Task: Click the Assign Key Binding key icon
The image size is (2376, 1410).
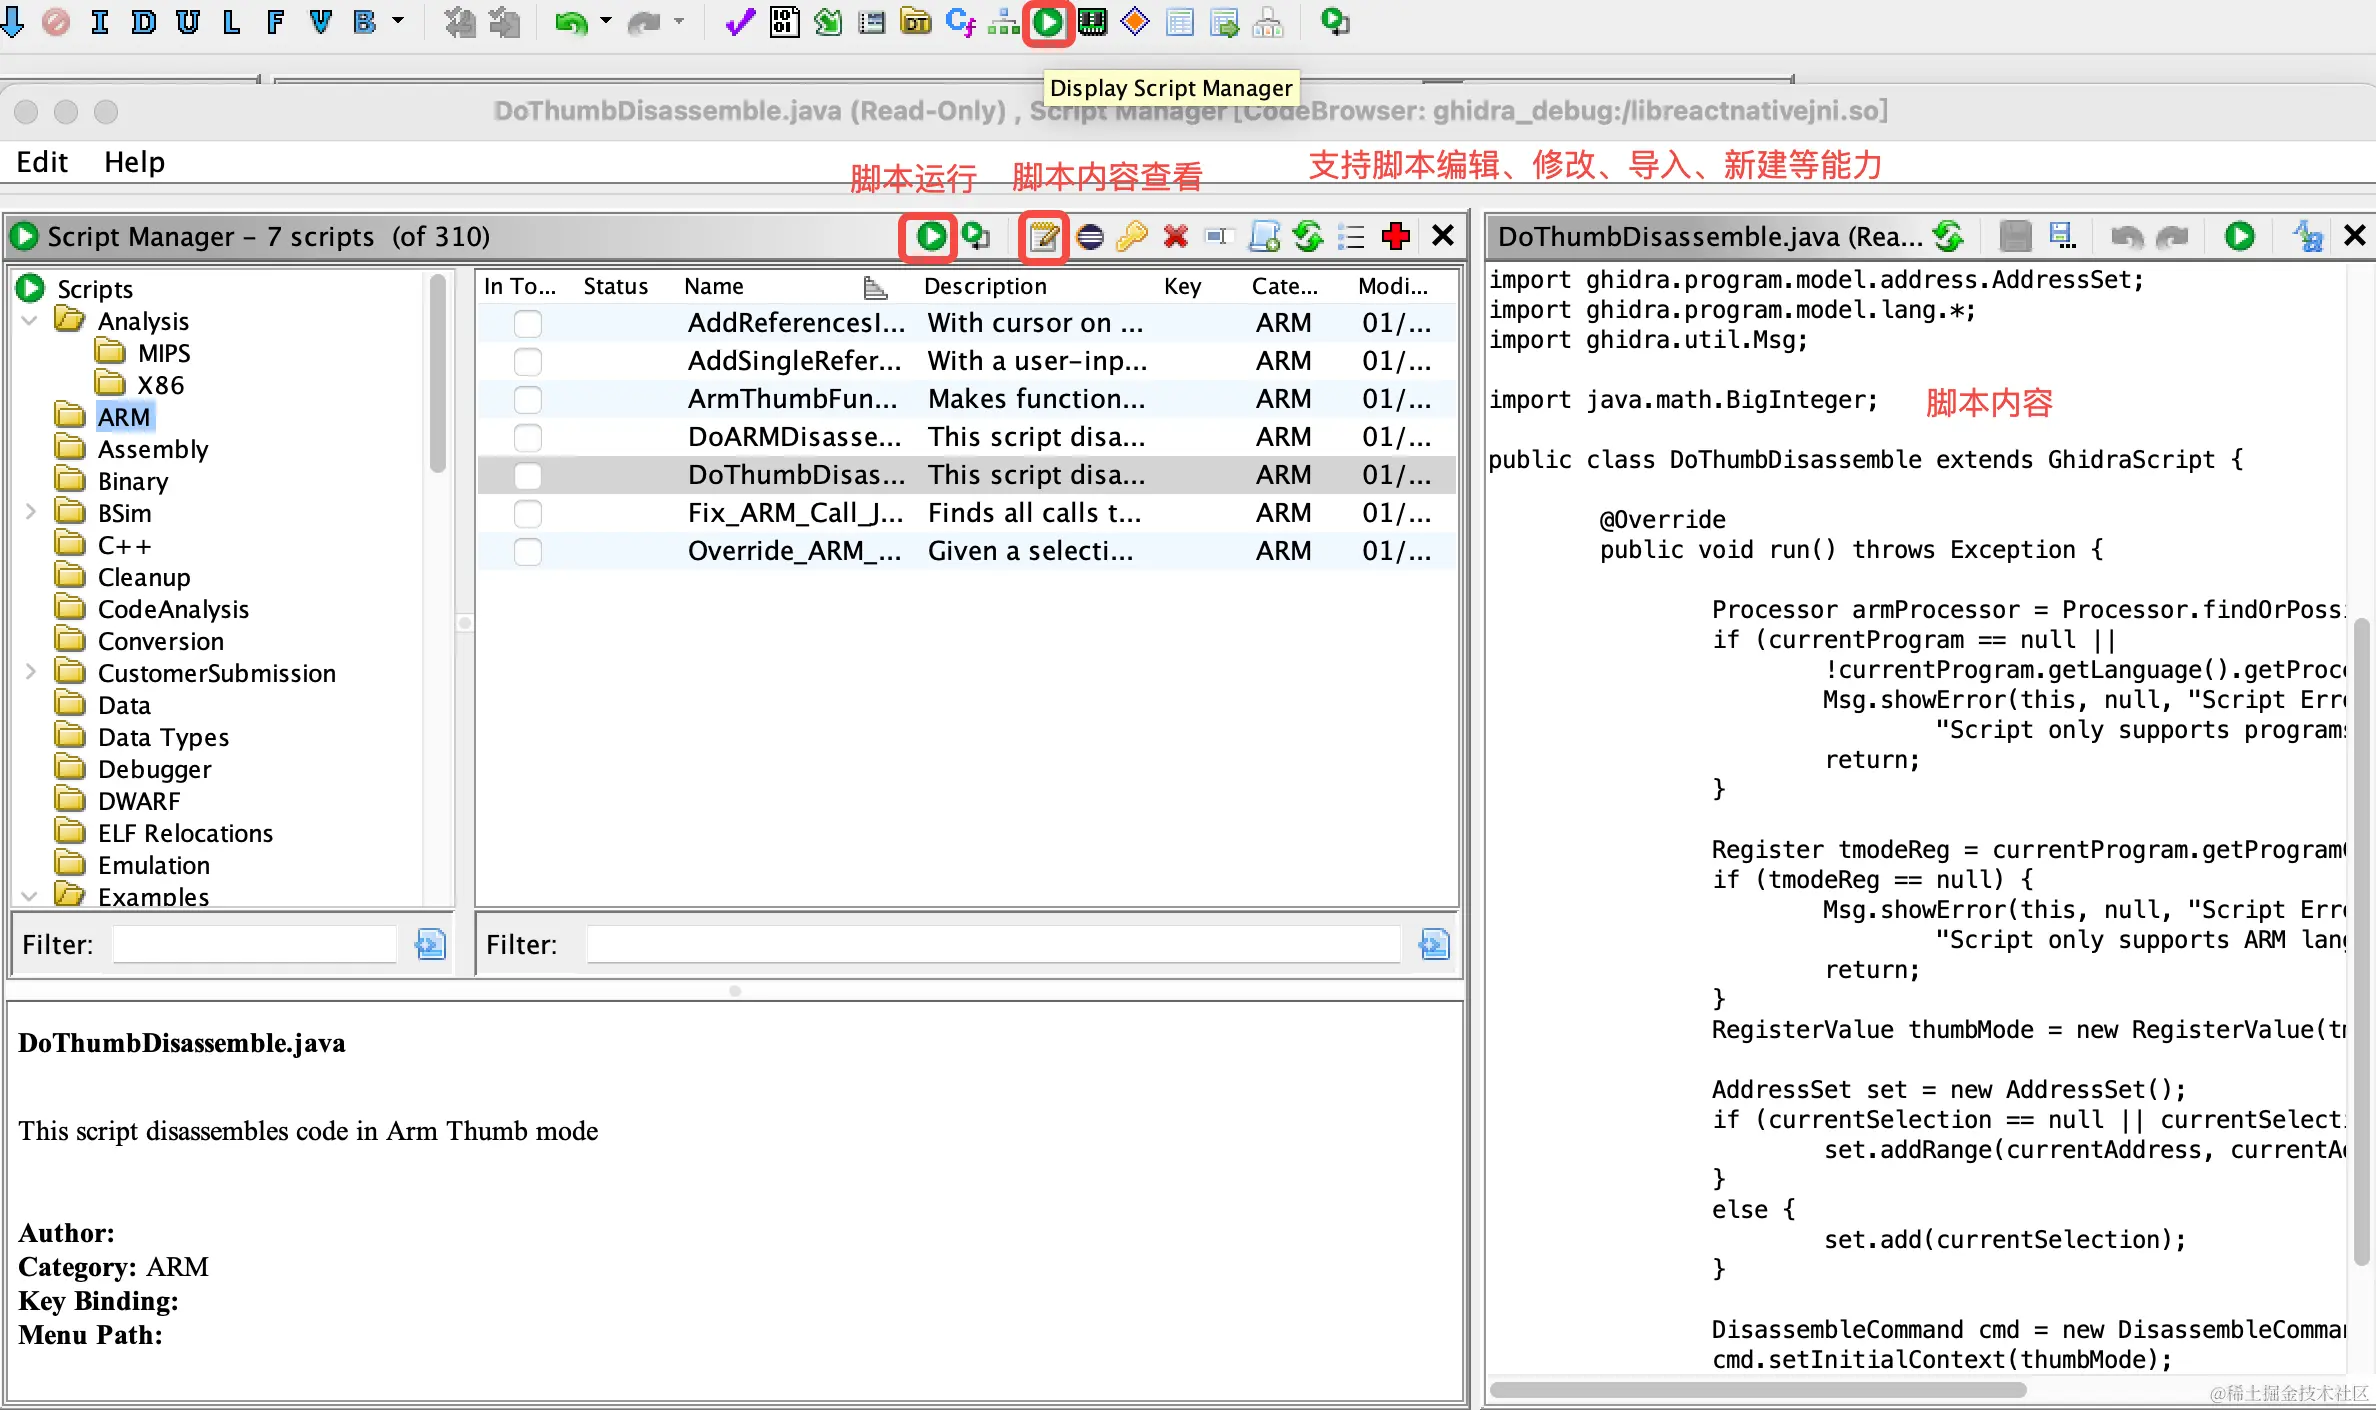Action: point(1132,237)
